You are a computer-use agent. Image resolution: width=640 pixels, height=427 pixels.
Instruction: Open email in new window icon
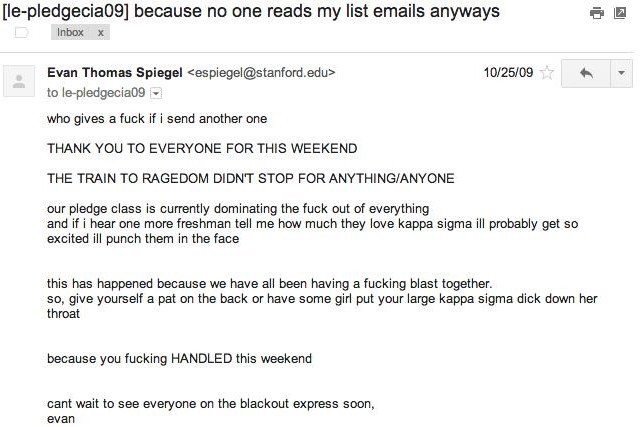point(620,13)
